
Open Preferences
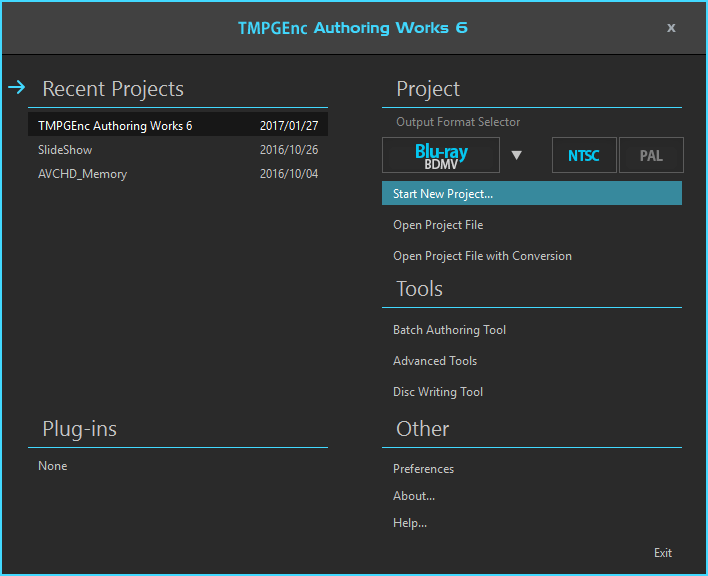pyautogui.click(x=424, y=469)
